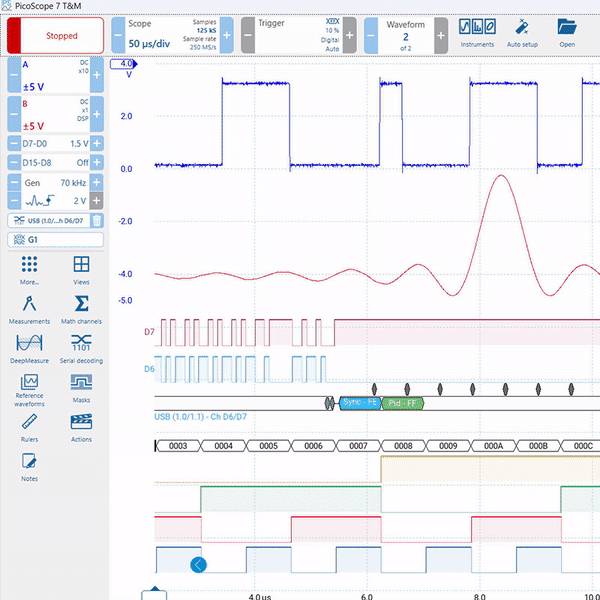The image size is (600, 600).
Task: Click the blue back arrow circle
Action: coord(198,565)
